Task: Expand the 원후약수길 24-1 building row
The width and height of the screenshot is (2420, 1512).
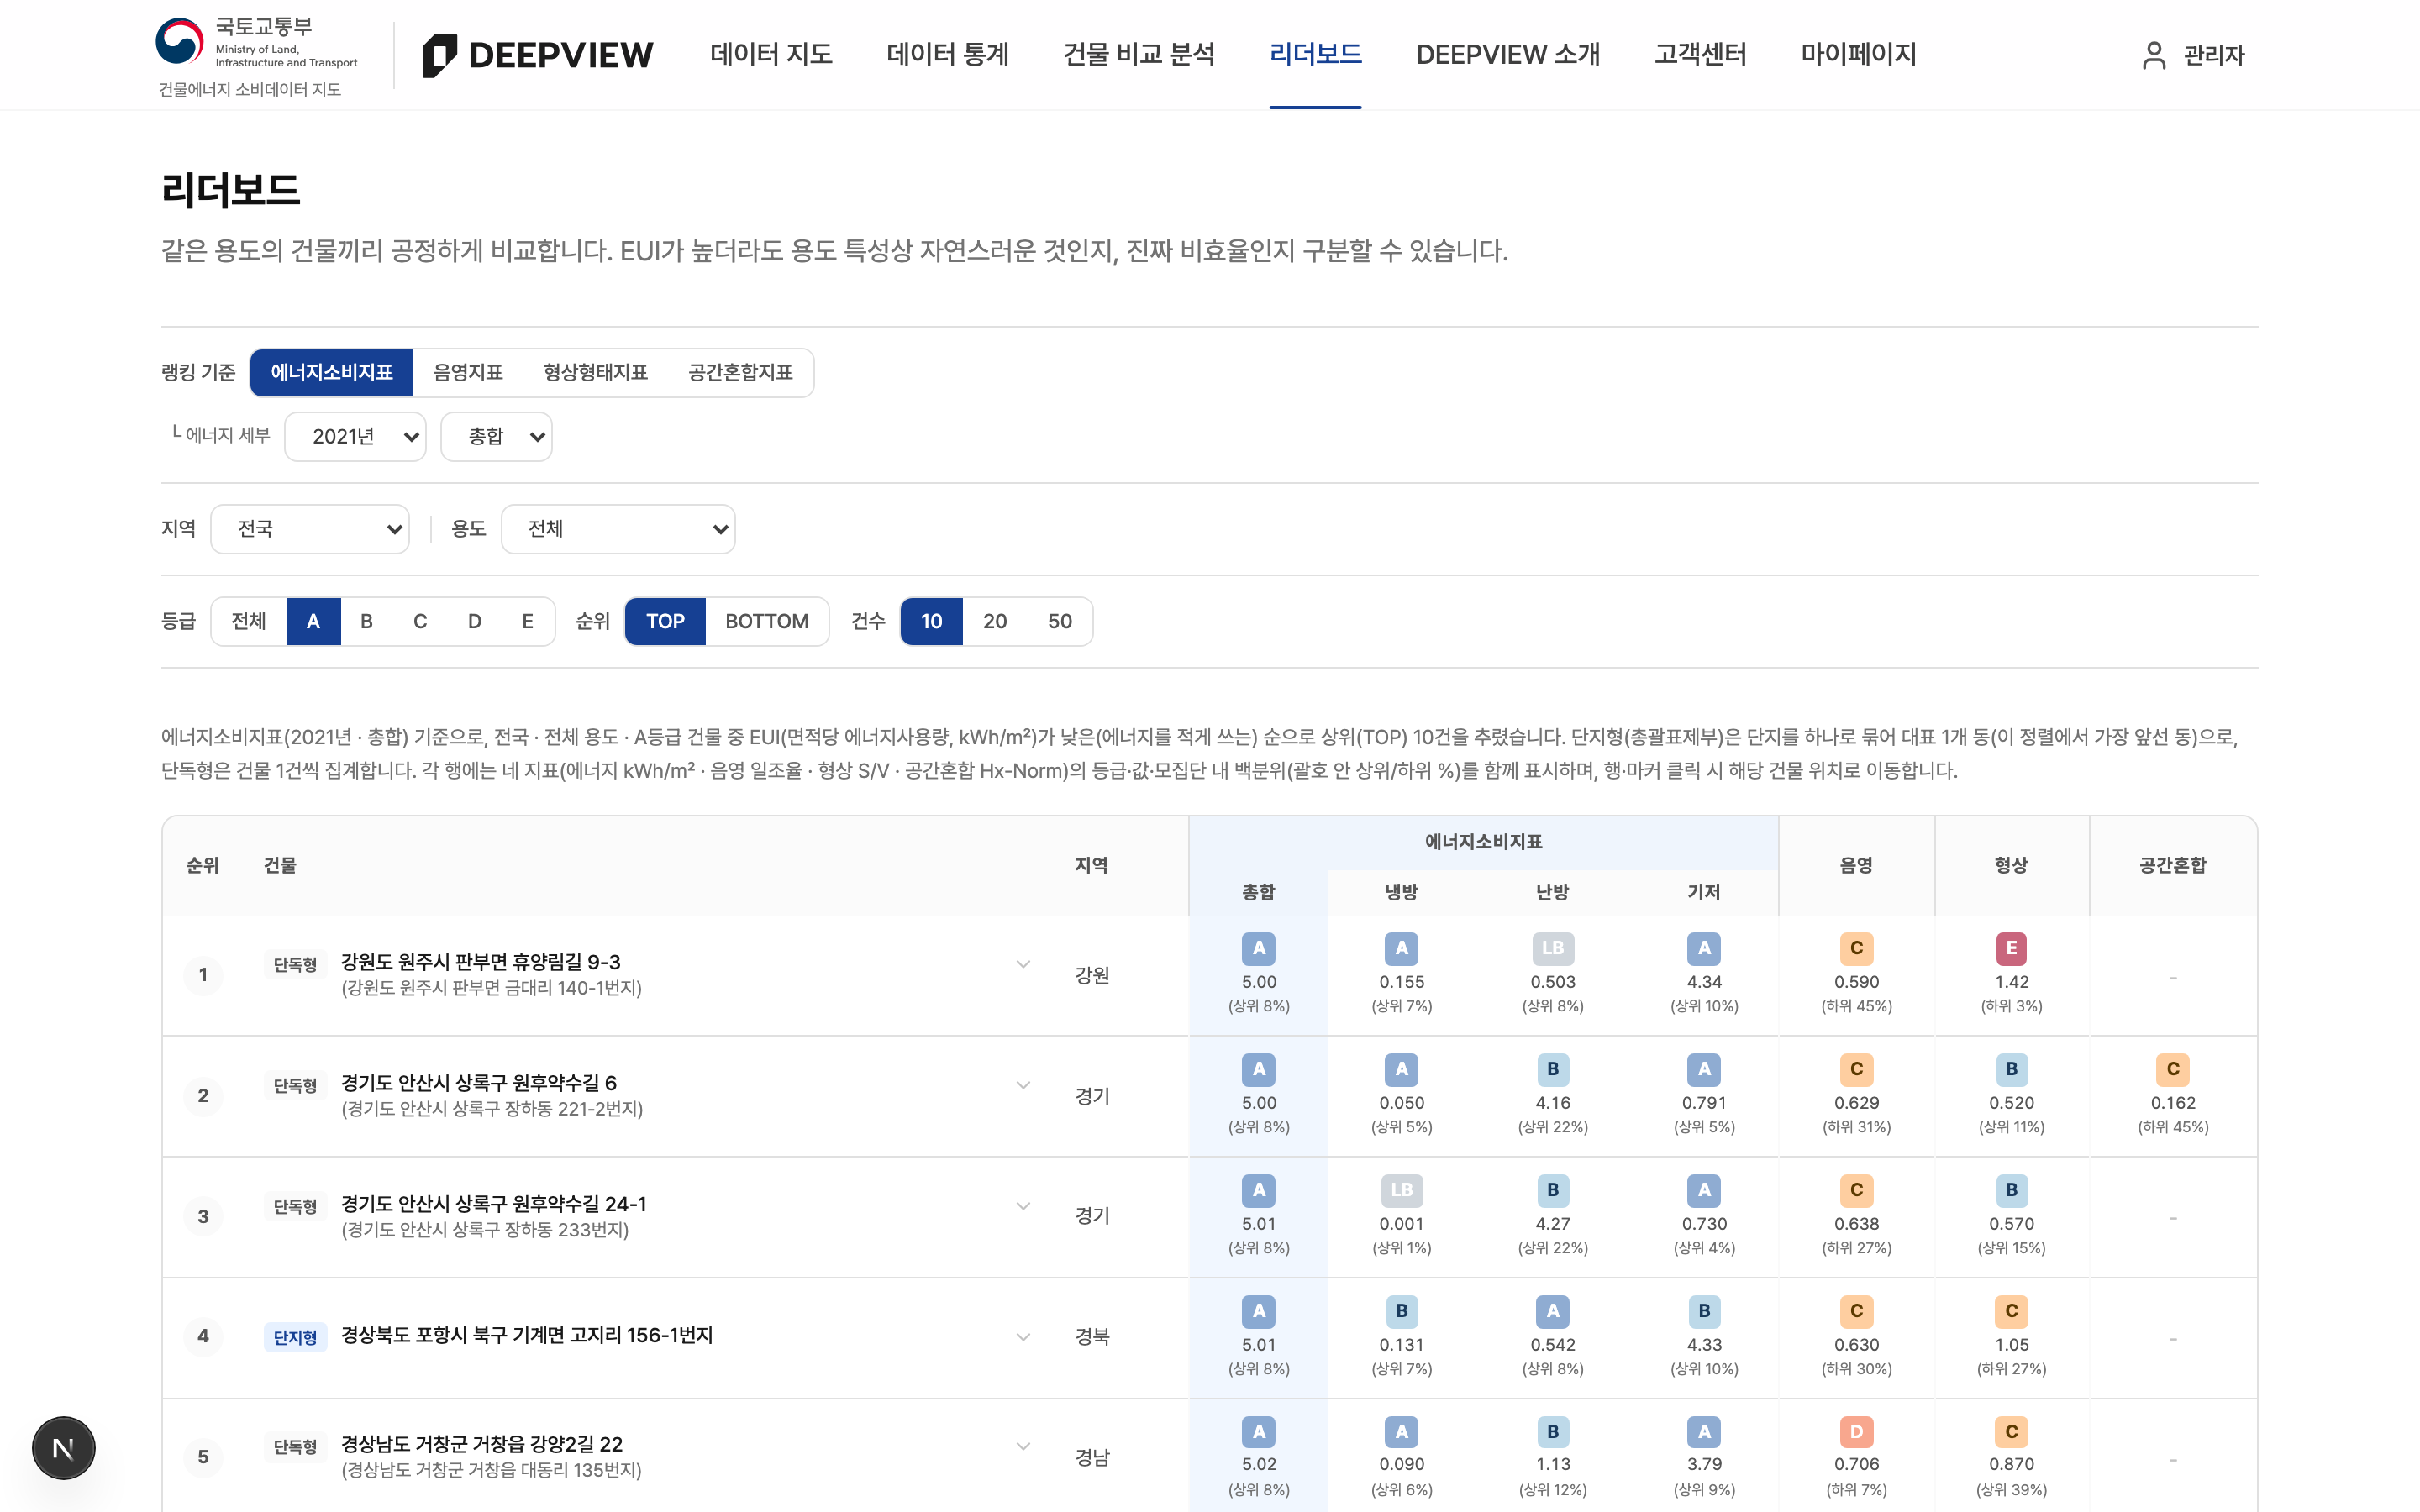Action: tap(1023, 1206)
